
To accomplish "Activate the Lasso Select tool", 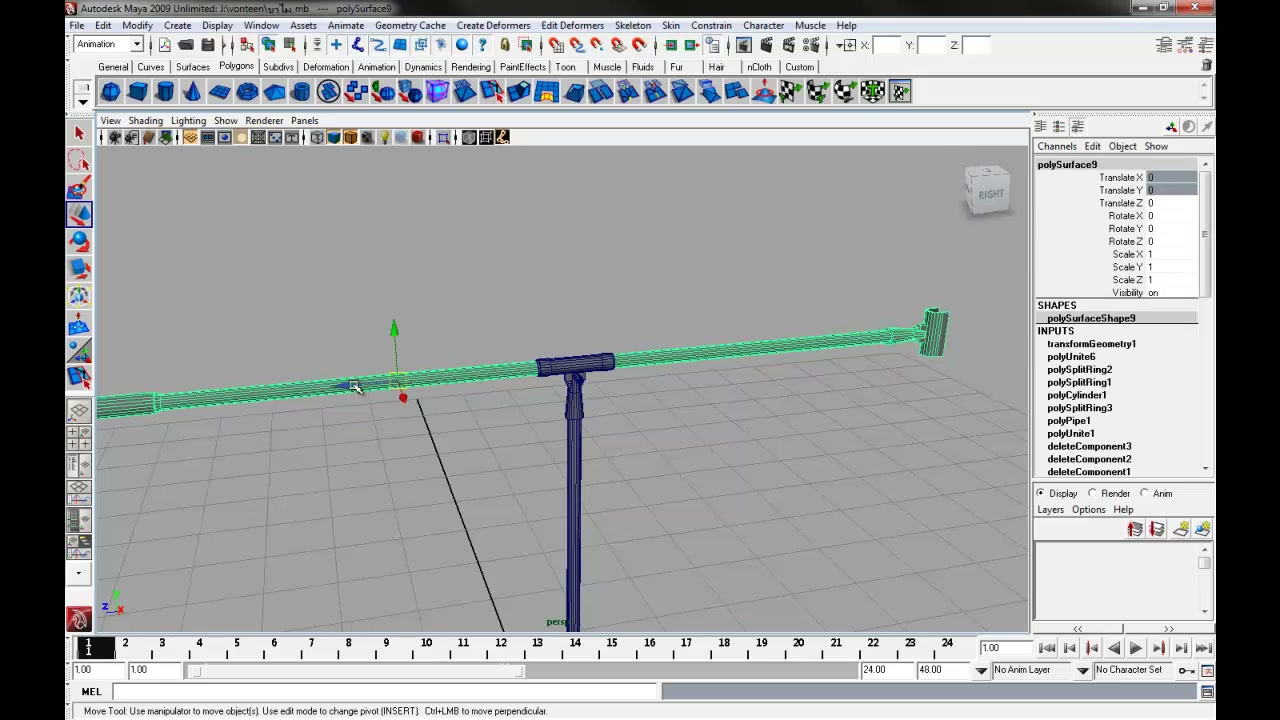I will click(79, 160).
